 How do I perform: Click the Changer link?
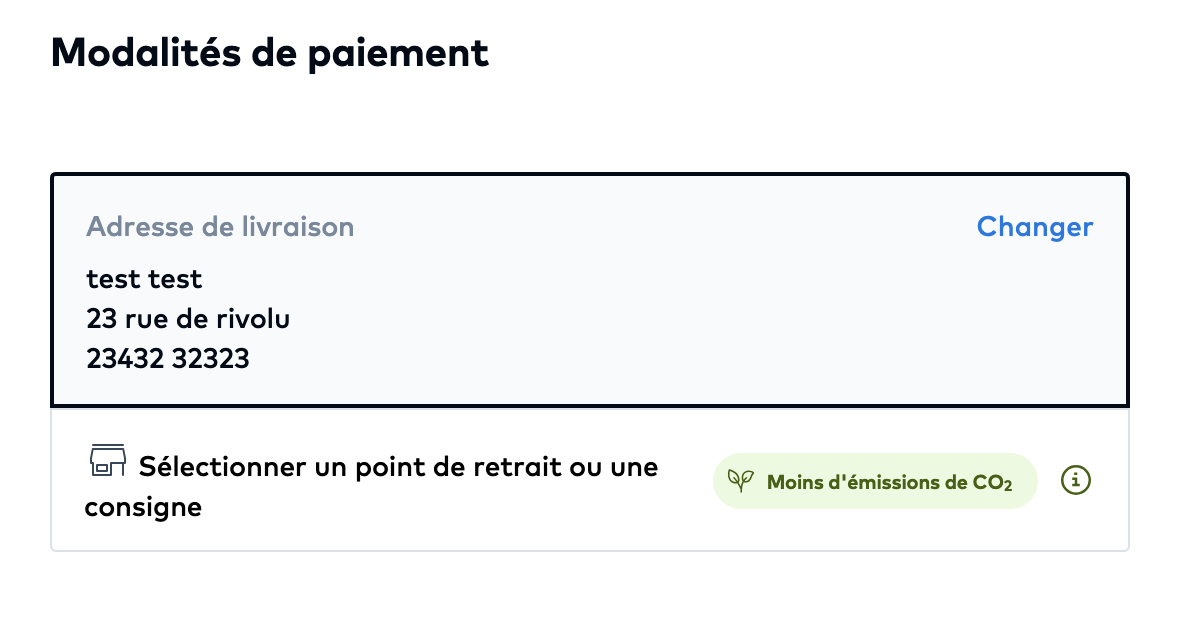click(x=1034, y=227)
